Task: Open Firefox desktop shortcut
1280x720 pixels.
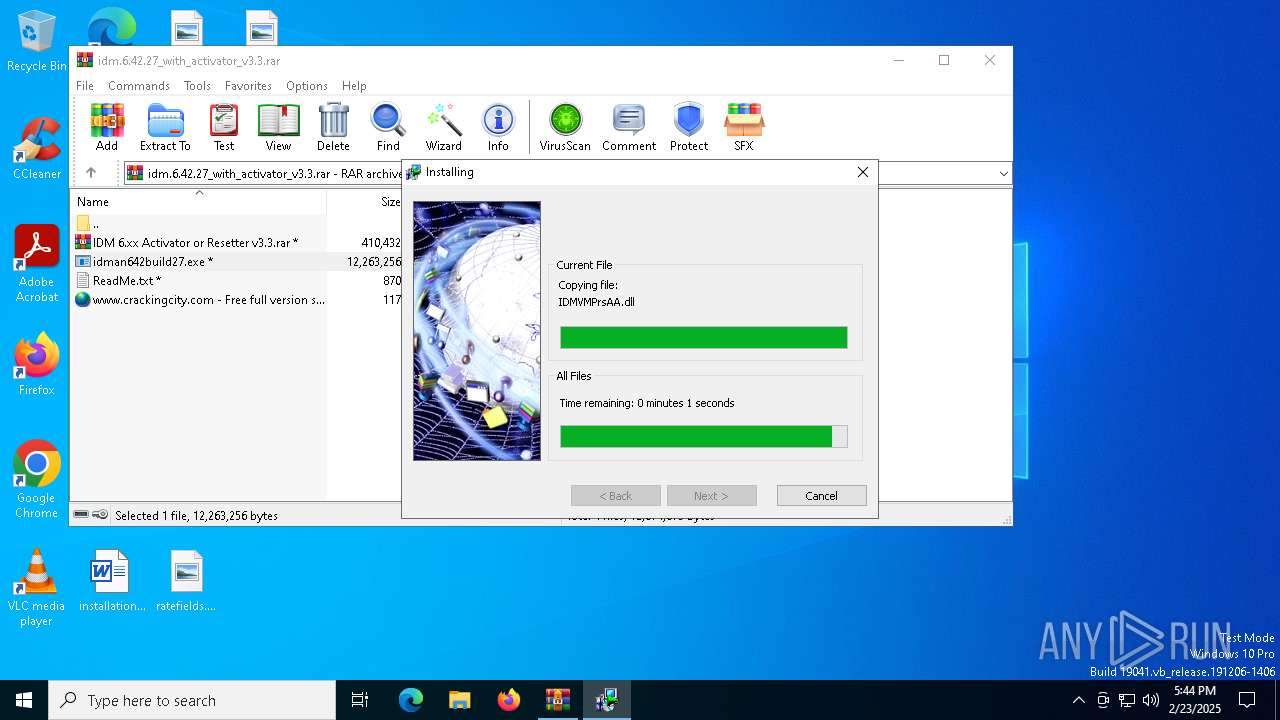Action: (36, 364)
